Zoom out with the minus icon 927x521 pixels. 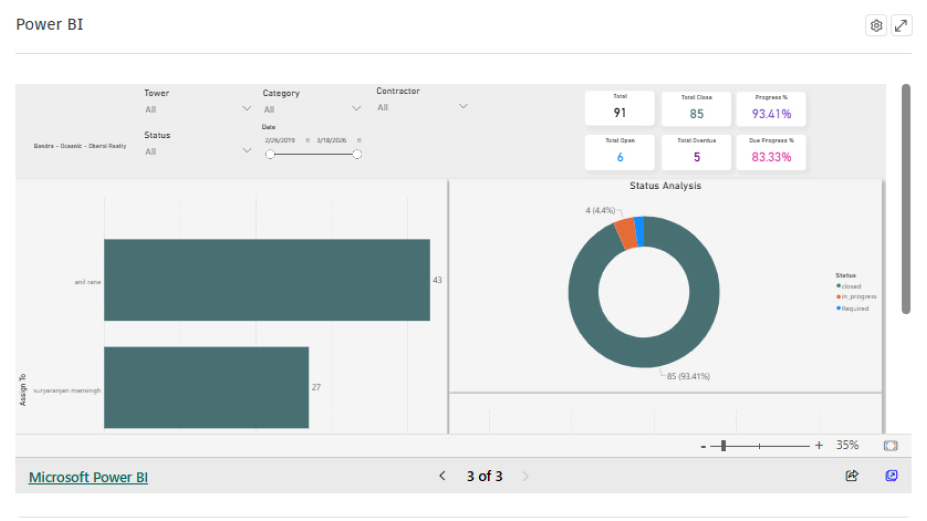(x=703, y=446)
